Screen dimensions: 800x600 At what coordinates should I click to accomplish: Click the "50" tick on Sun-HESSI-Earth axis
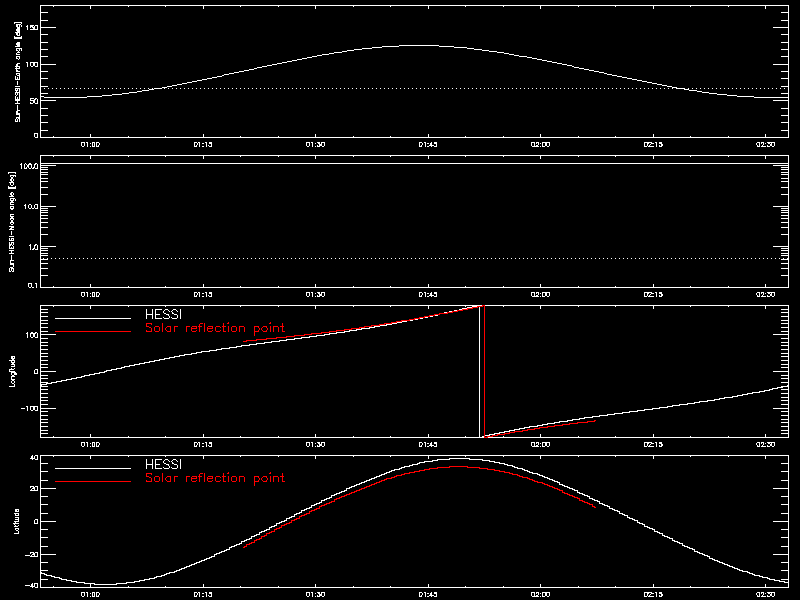[x=34, y=101]
